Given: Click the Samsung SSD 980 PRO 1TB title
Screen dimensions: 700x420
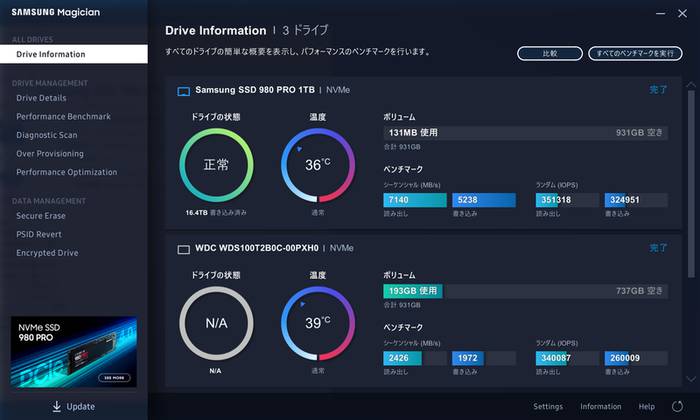Looking at the screenshot, I should (255, 90).
